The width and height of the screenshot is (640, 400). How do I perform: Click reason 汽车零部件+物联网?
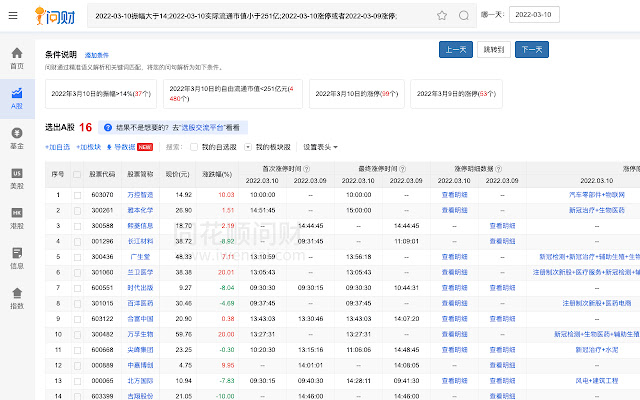click(597, 195)
